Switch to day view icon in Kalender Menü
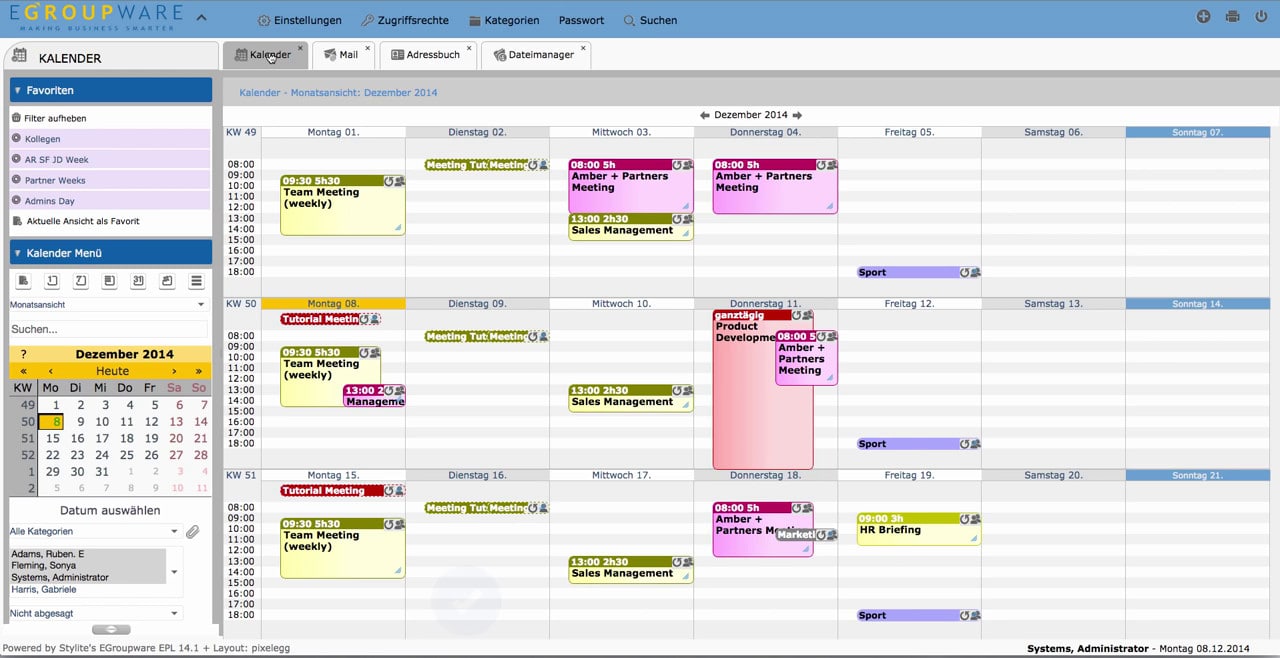This screenshot has width=1280, height=658. coord(53,281)
